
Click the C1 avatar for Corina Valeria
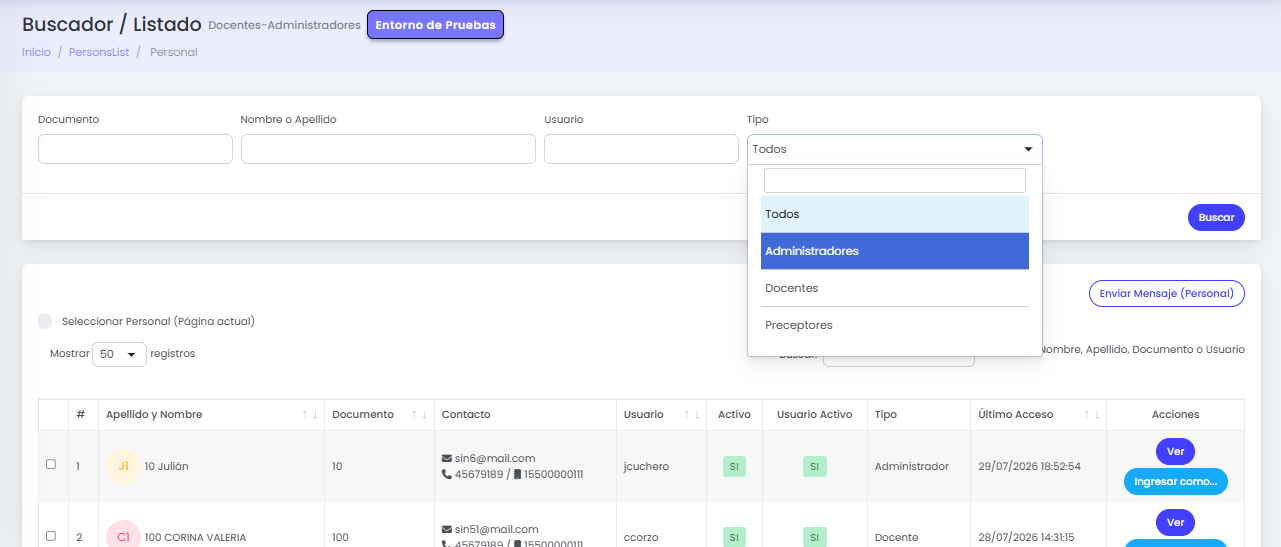click(123, 536)
